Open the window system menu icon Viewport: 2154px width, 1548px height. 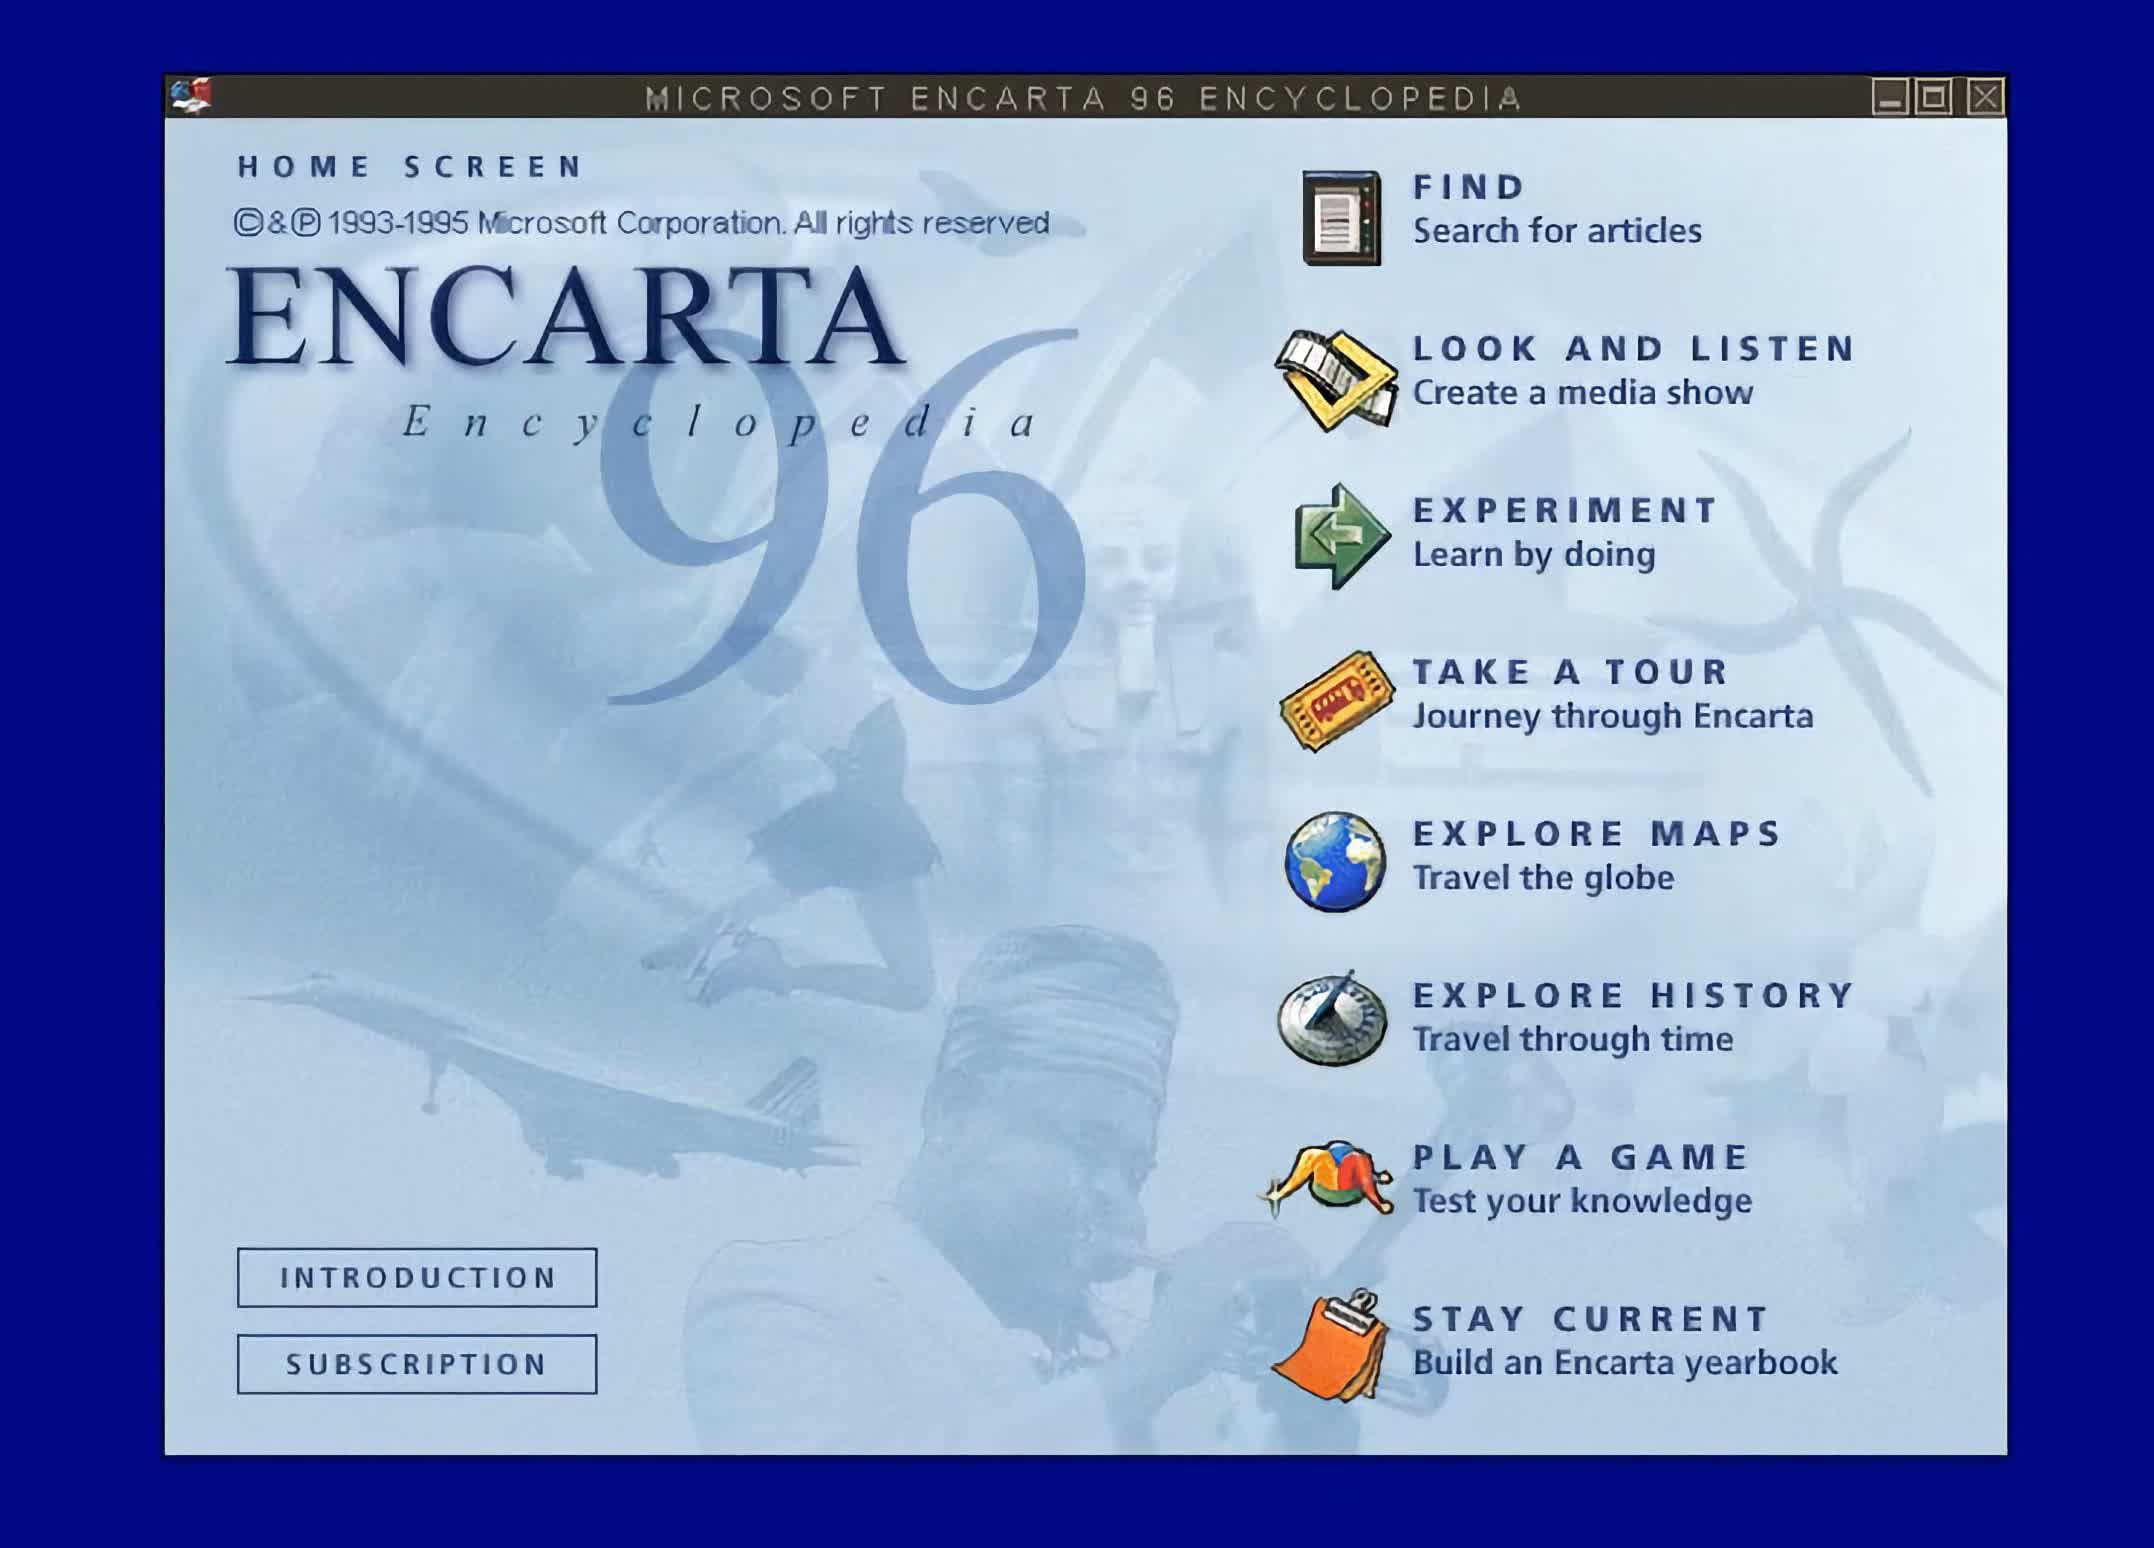point(190,95)
